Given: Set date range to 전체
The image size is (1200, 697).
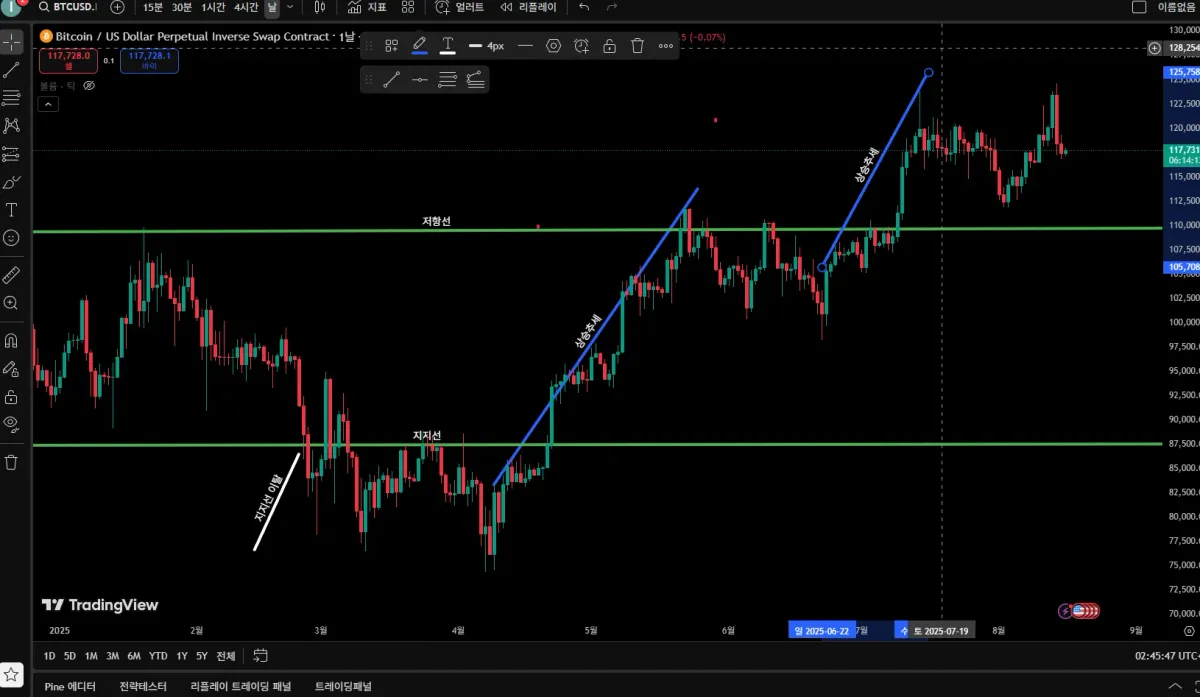Looking at the screenshot, I should (x=226, y=656).
